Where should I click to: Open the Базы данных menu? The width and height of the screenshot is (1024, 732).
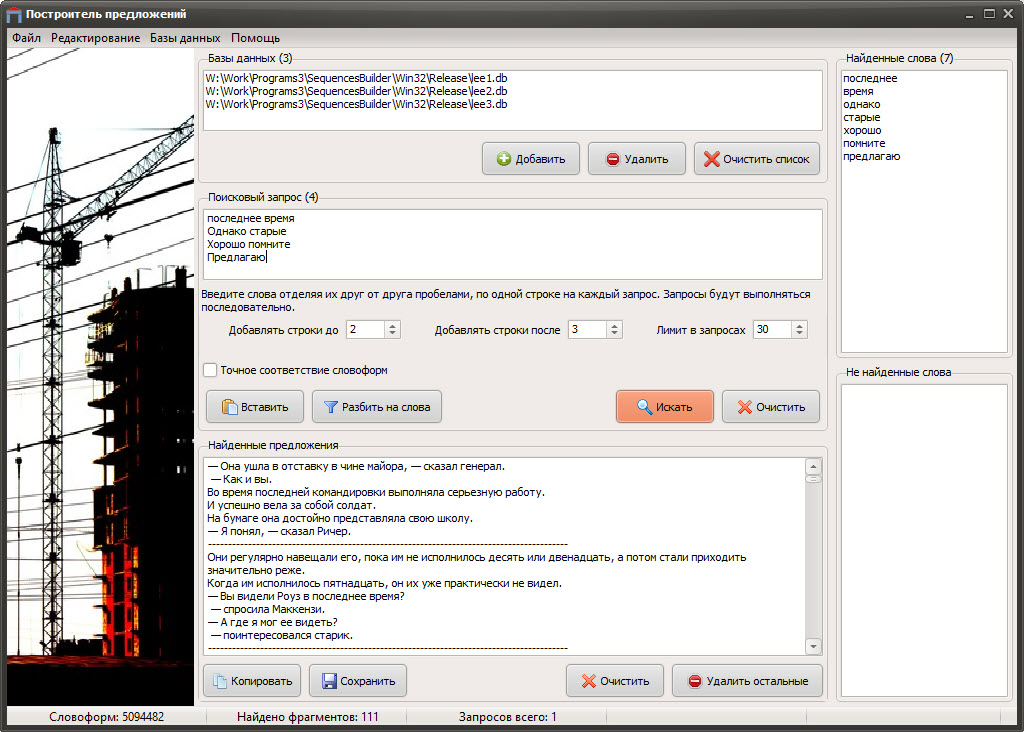(x=185, y=38)
